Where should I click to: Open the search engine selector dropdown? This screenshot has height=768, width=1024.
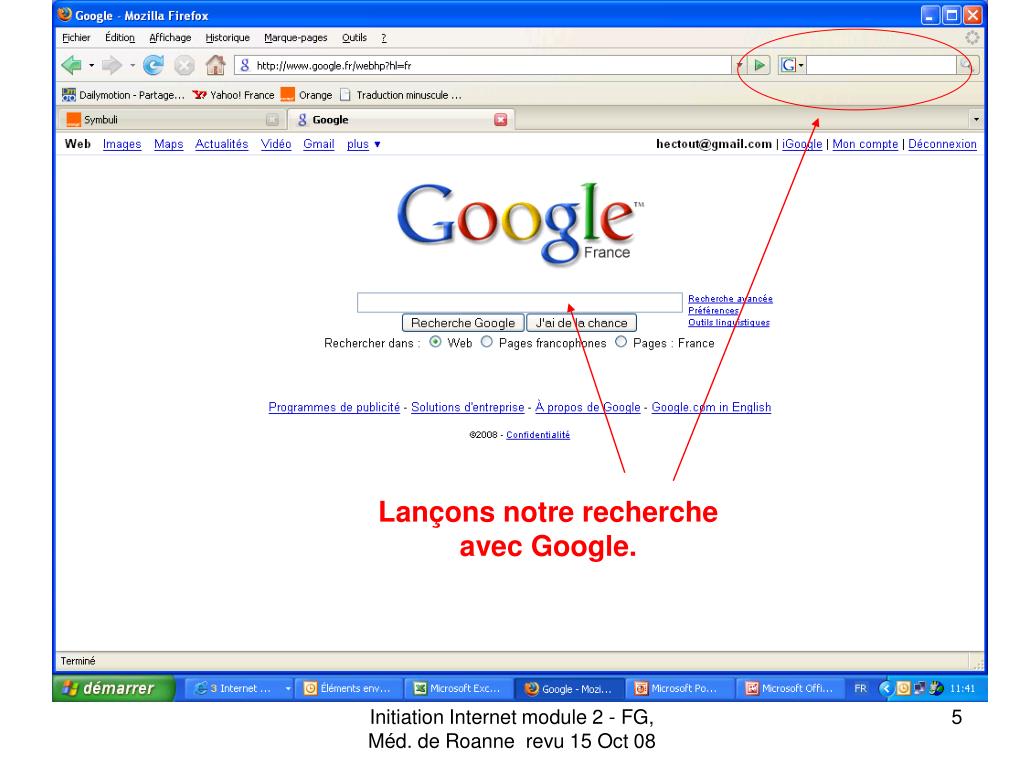(x=801, y=65)
